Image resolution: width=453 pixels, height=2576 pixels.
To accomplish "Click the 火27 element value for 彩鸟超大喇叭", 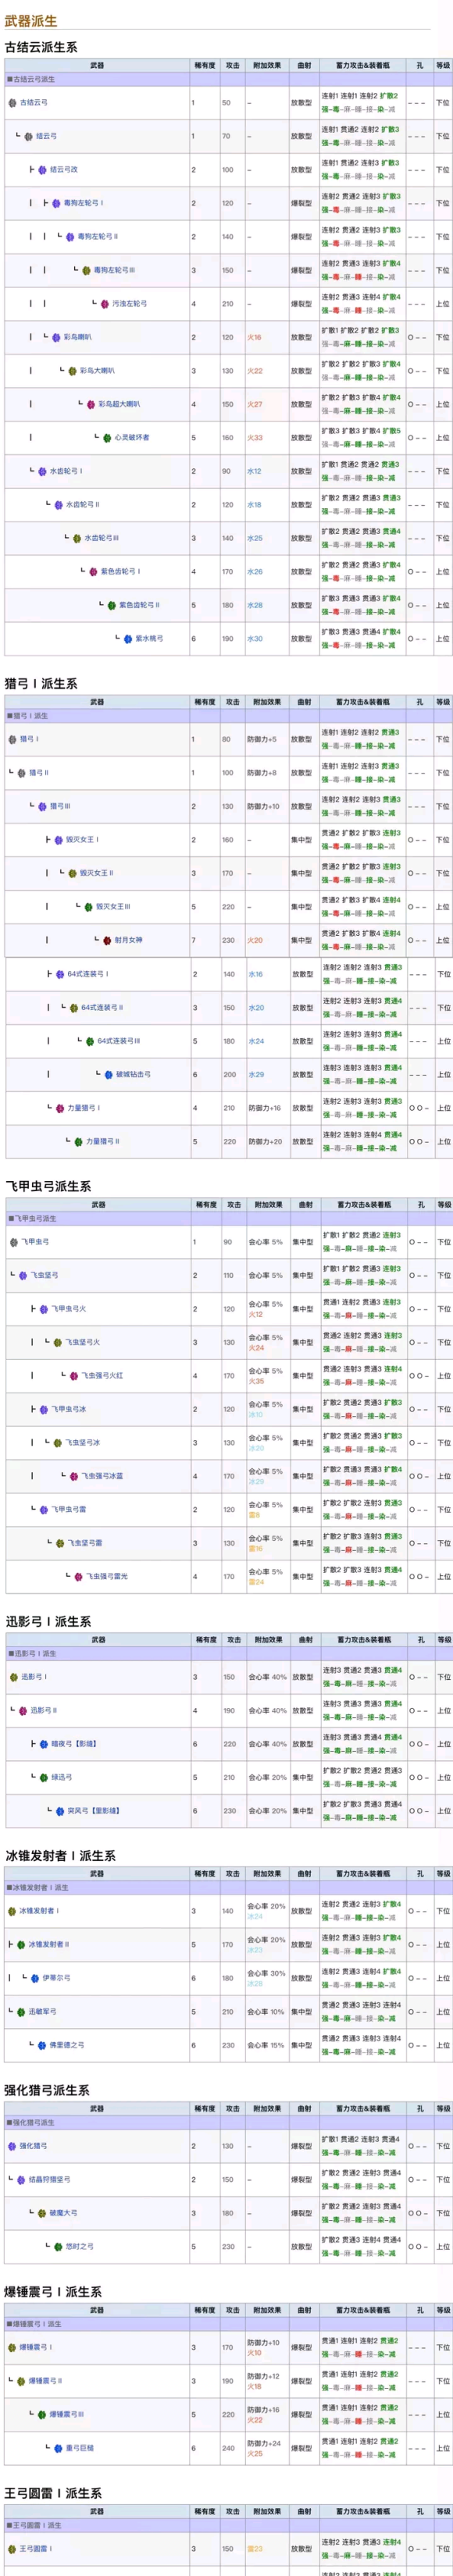I will (255, 405).
